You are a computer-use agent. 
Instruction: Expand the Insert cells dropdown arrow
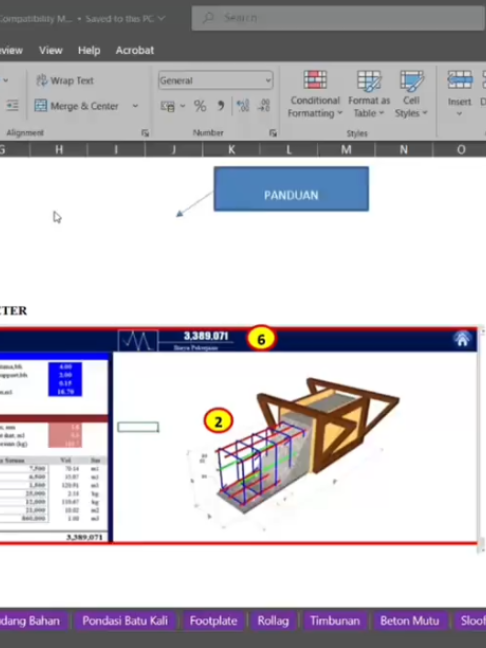[x=459, y=114]
